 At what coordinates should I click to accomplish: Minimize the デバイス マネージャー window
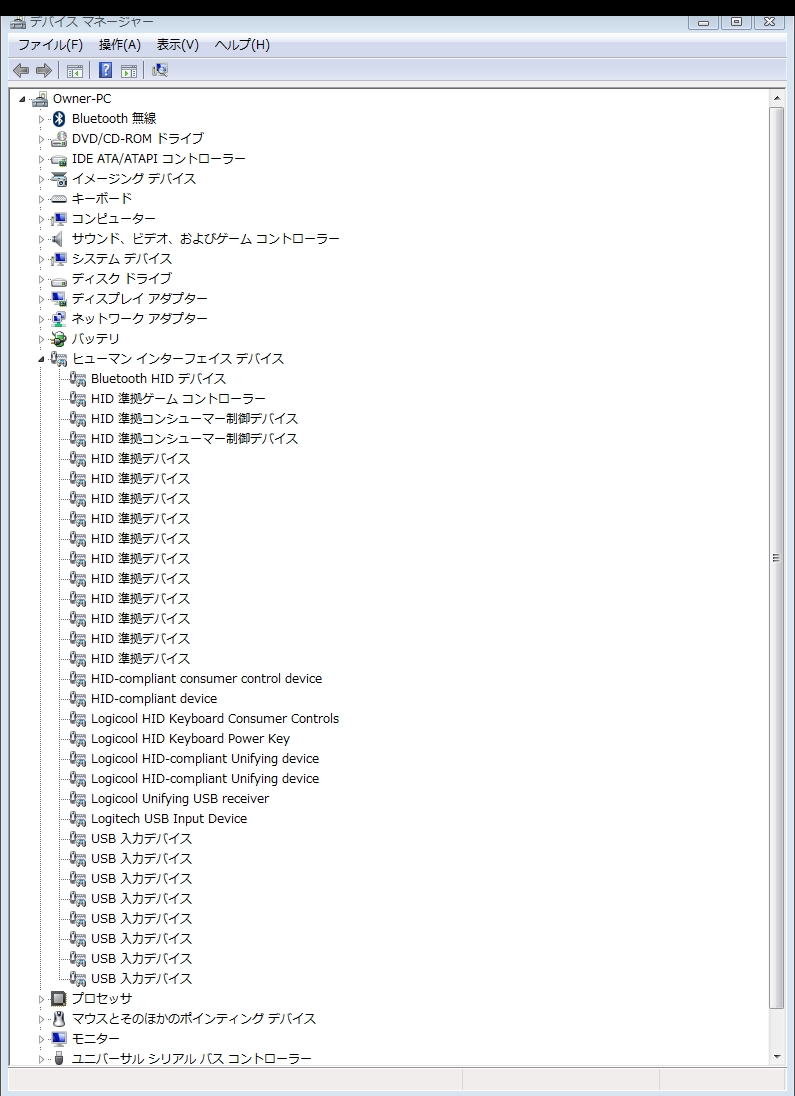[703, 22]
